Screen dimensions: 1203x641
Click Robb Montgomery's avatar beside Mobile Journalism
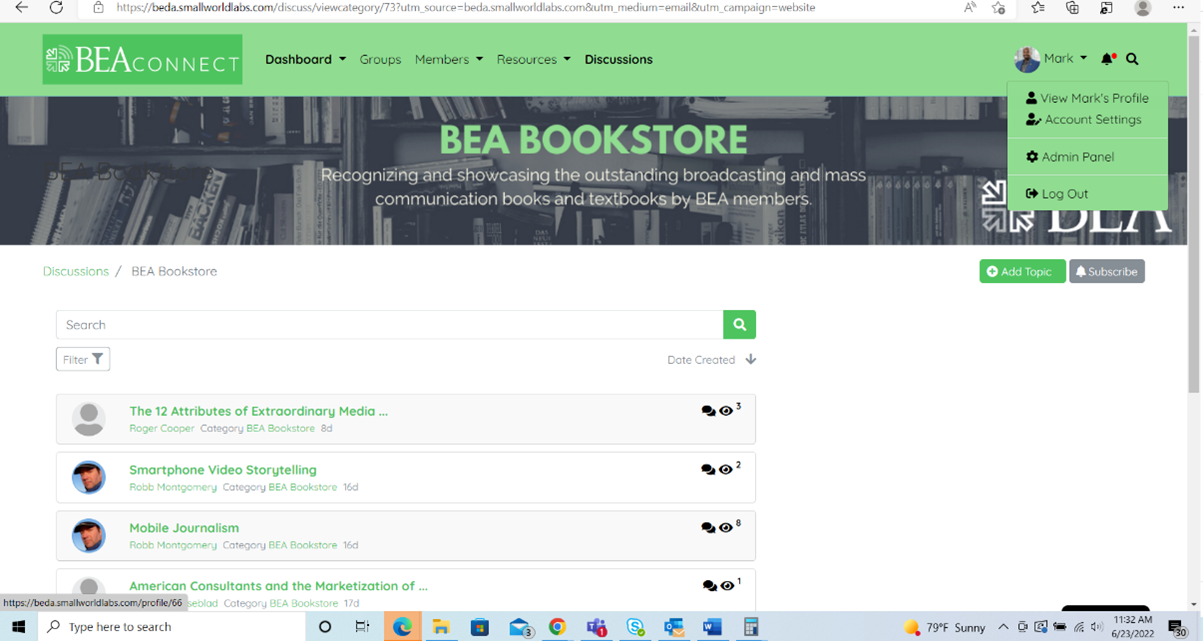point(89,536)
